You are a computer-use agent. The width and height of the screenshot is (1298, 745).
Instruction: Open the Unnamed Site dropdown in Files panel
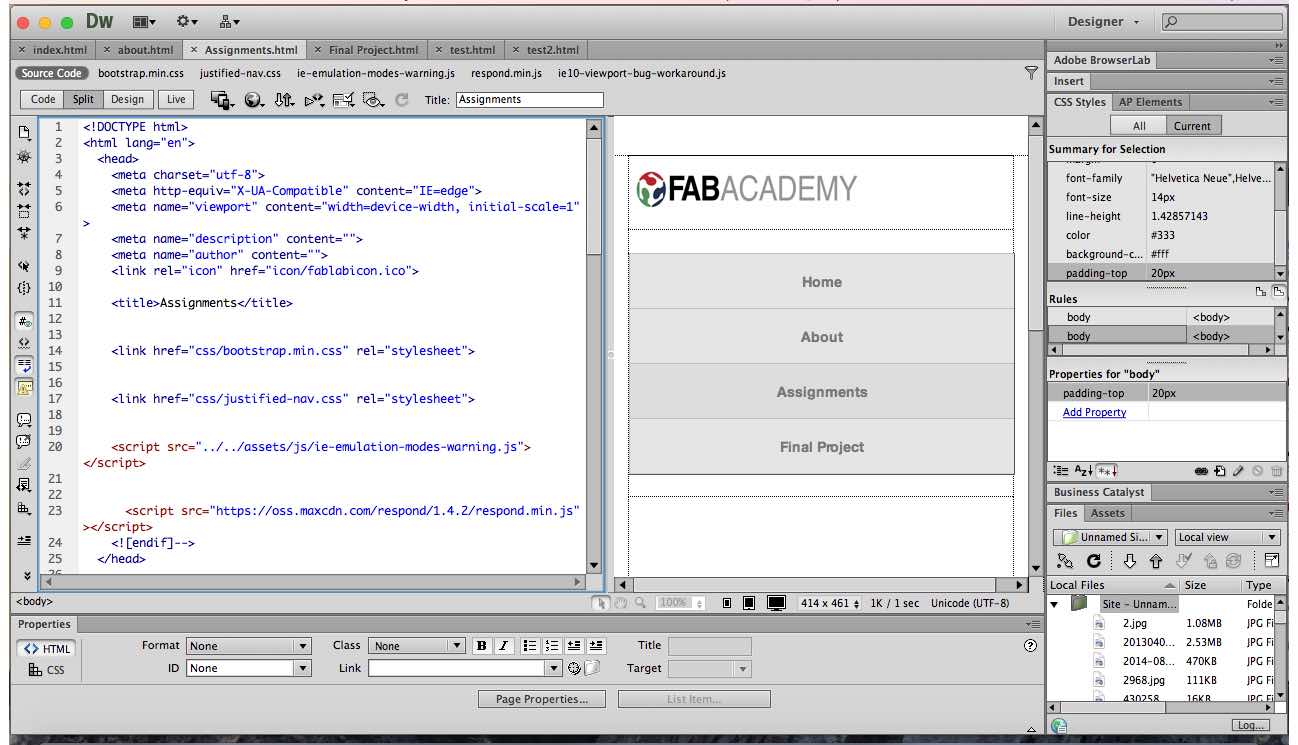point(1110,537)
